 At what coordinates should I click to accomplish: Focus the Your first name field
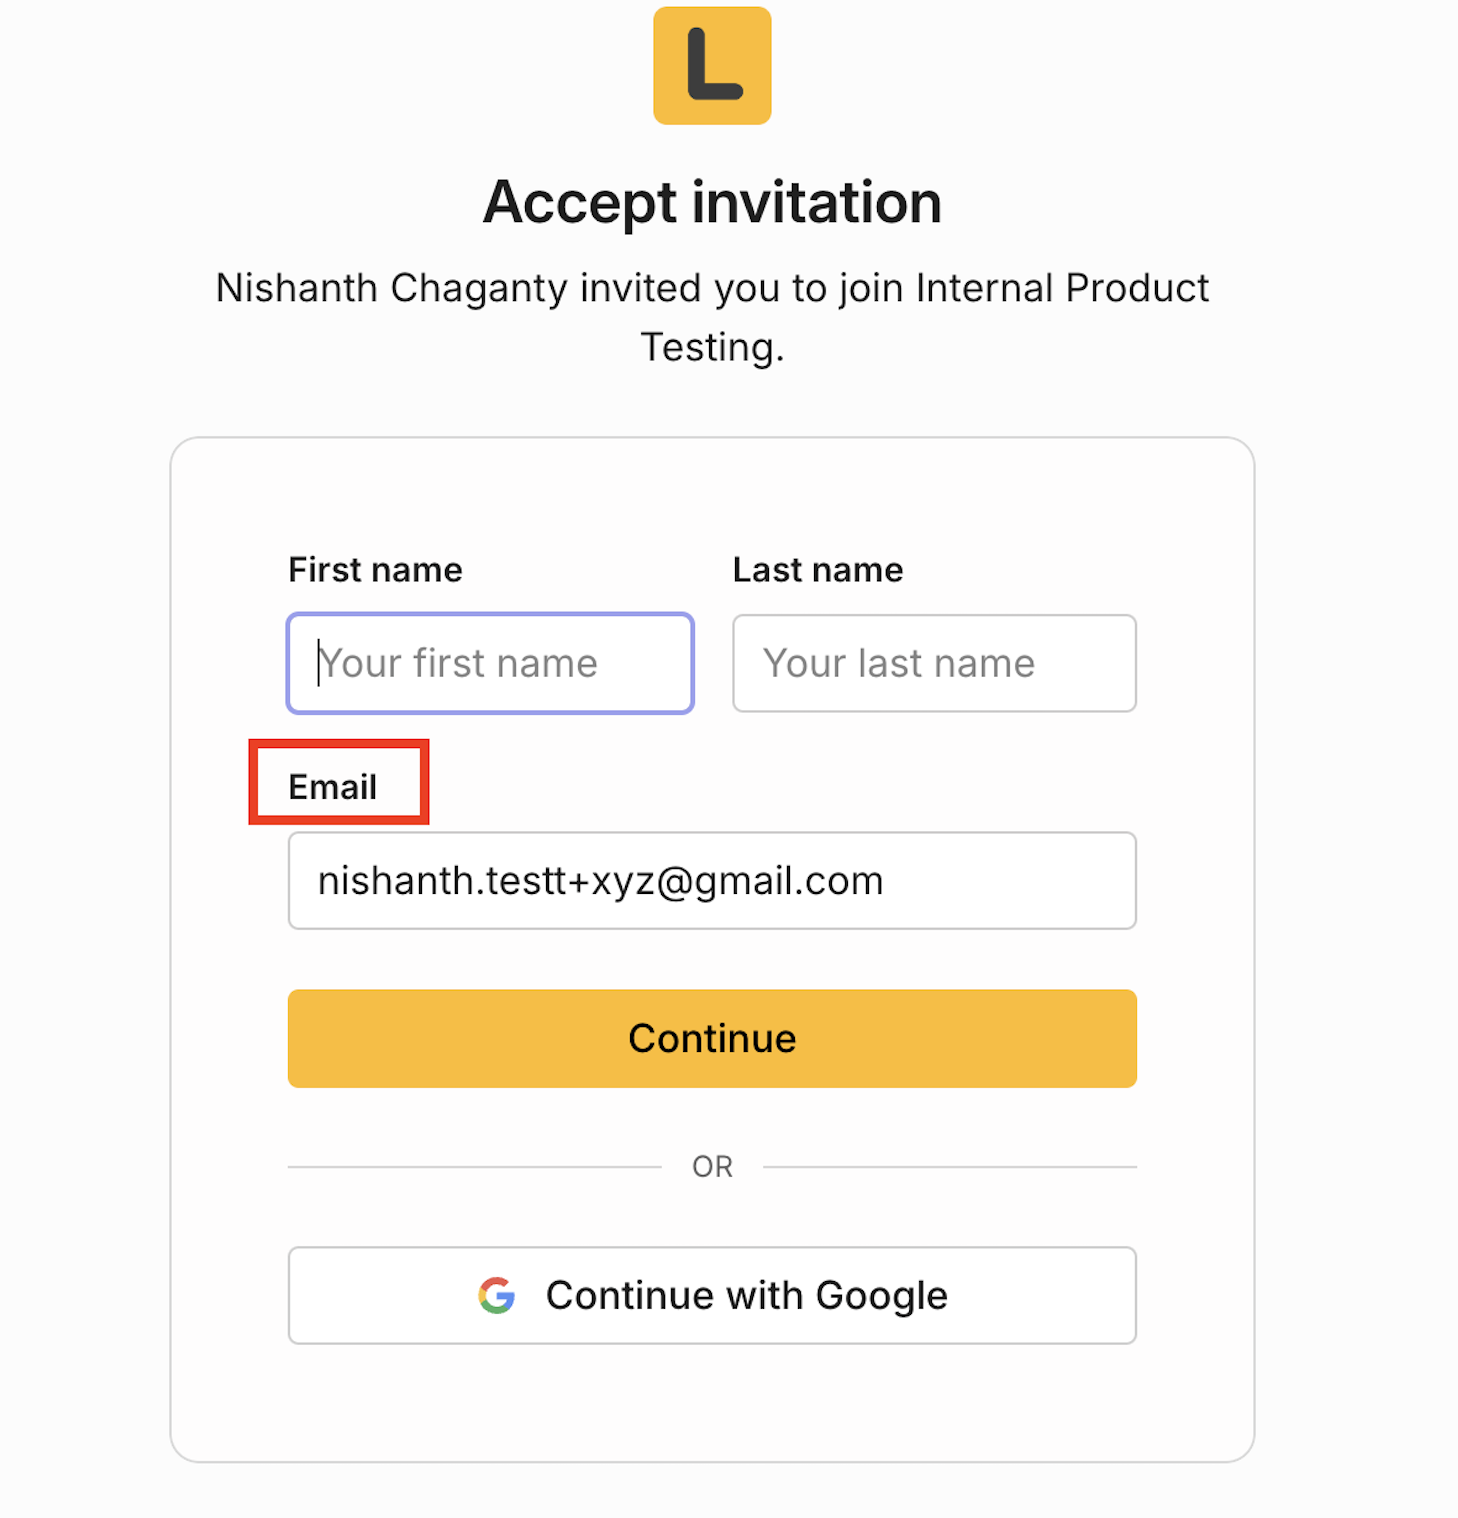point(490,663)
